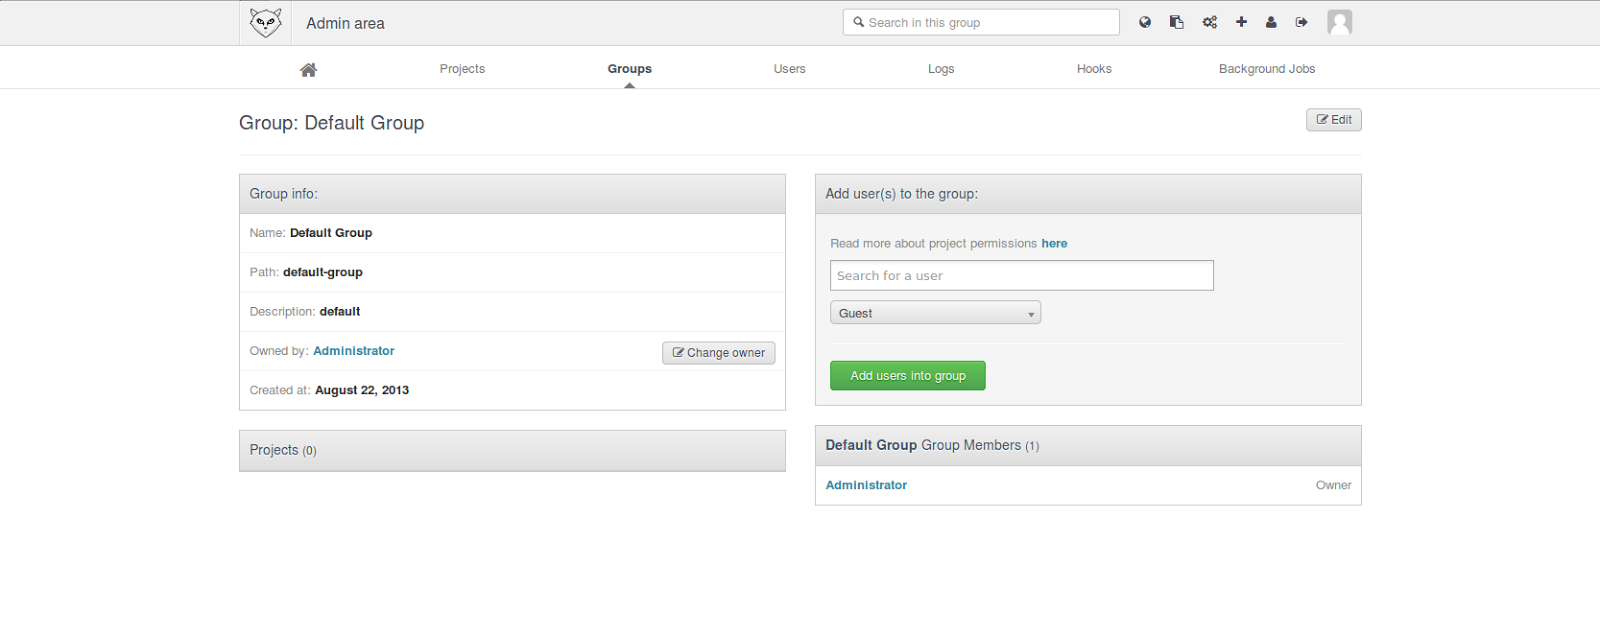Screen dimensions: 1600x637
Task: Create new project with plus icon
Action: point(1241,22)
